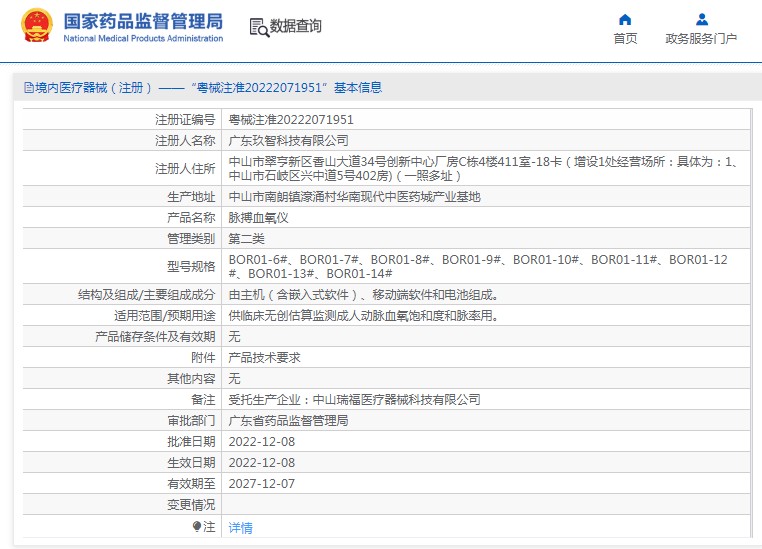Image resolution: width=762 pixels, height=549 pixels.
Task: Select registration number 粤械注准20222071951 in table
Action: click(x=291, y=120)
